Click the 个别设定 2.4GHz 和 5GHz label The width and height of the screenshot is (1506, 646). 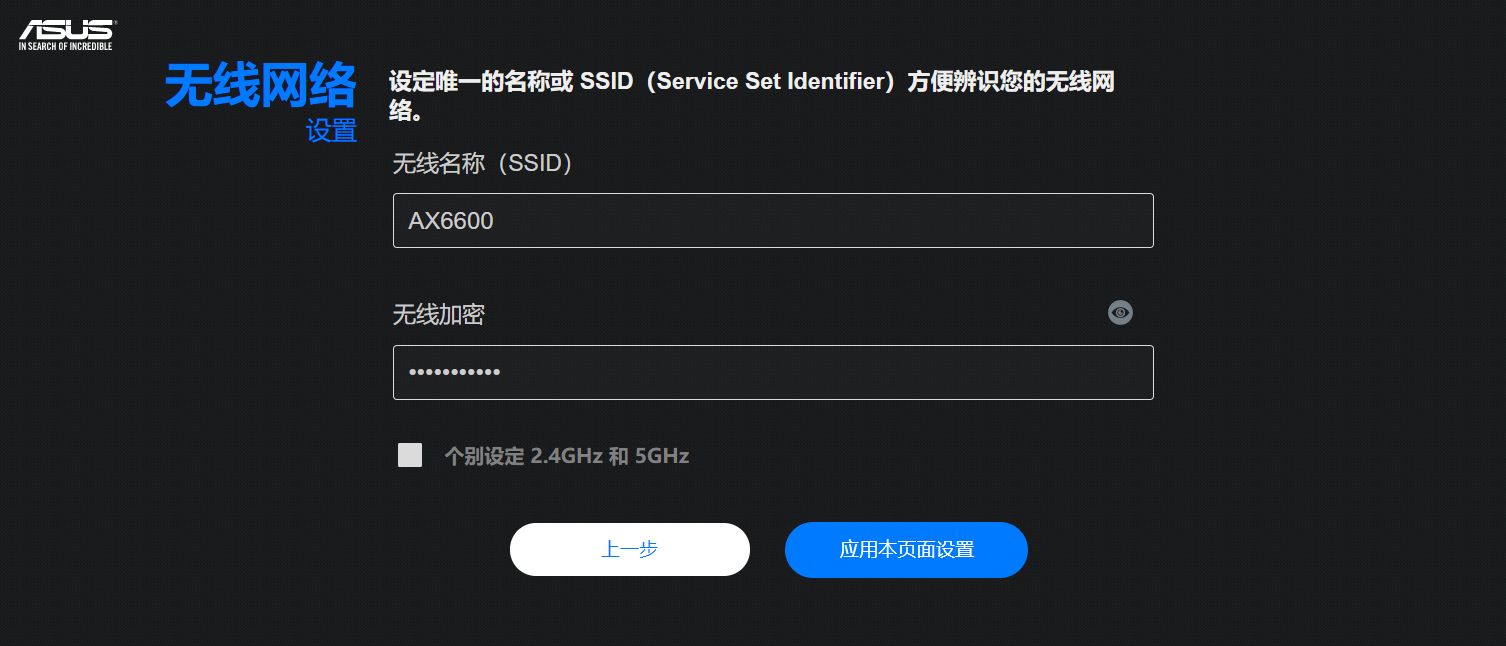566,456
